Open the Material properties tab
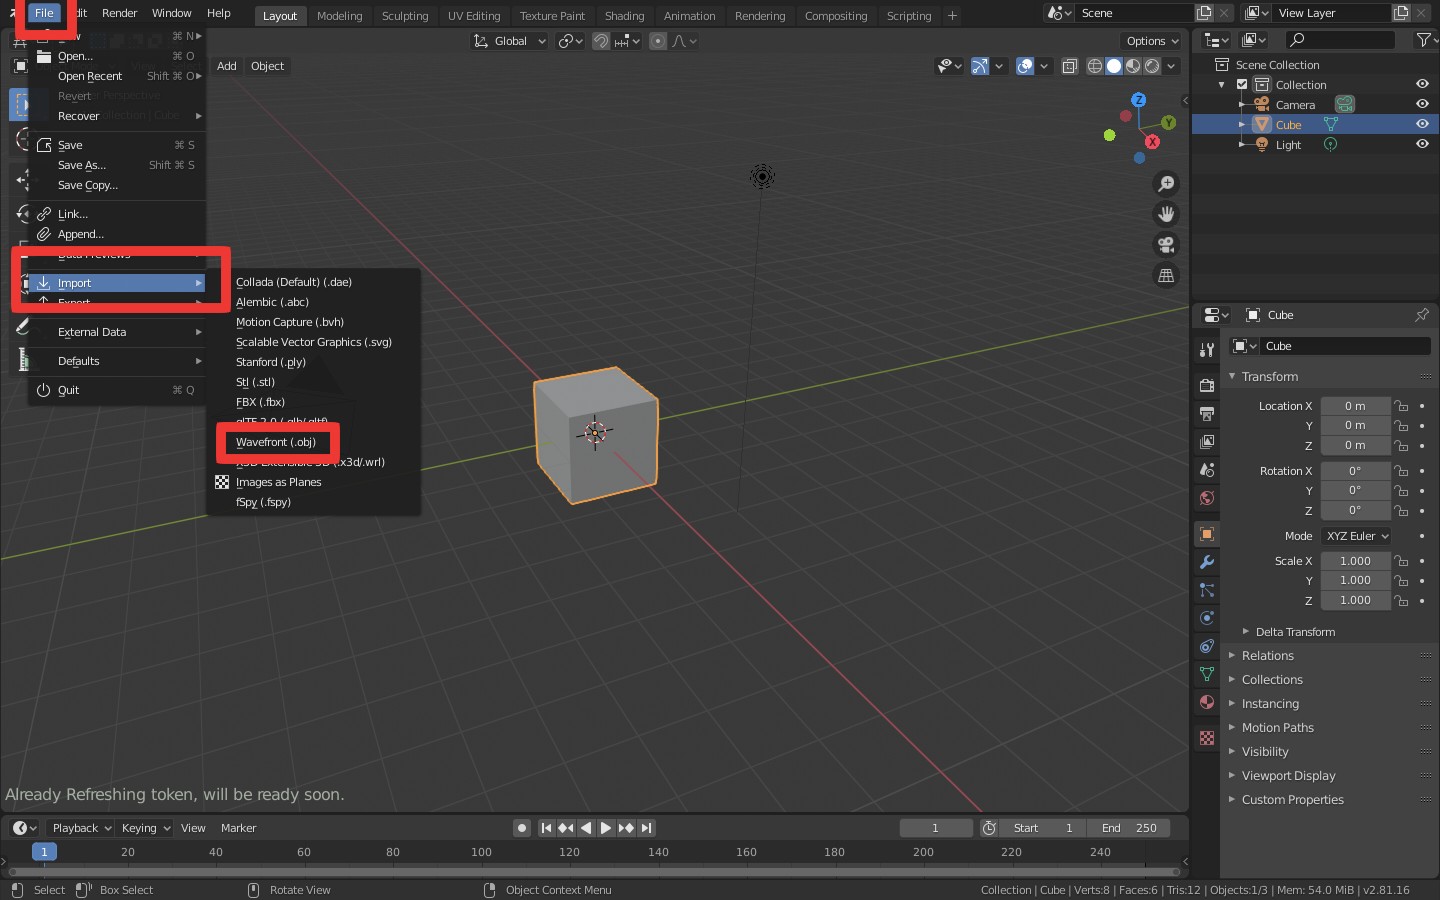Screen dimensions: 1440x900 coord(1207,702)
